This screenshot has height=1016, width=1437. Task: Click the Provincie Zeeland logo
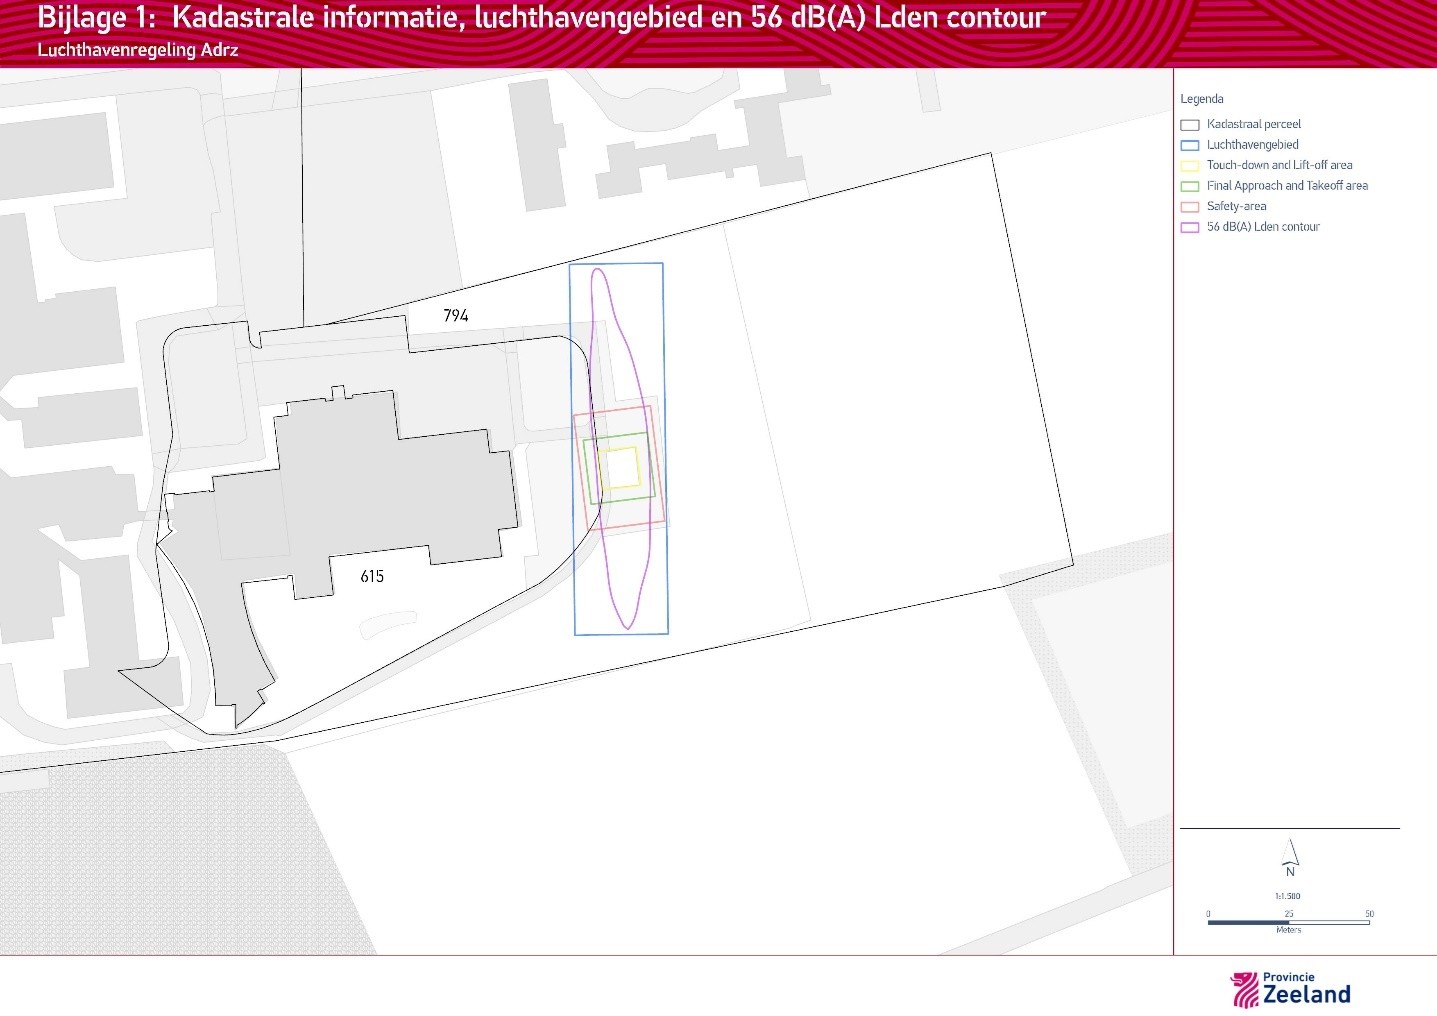point(1290,989)
